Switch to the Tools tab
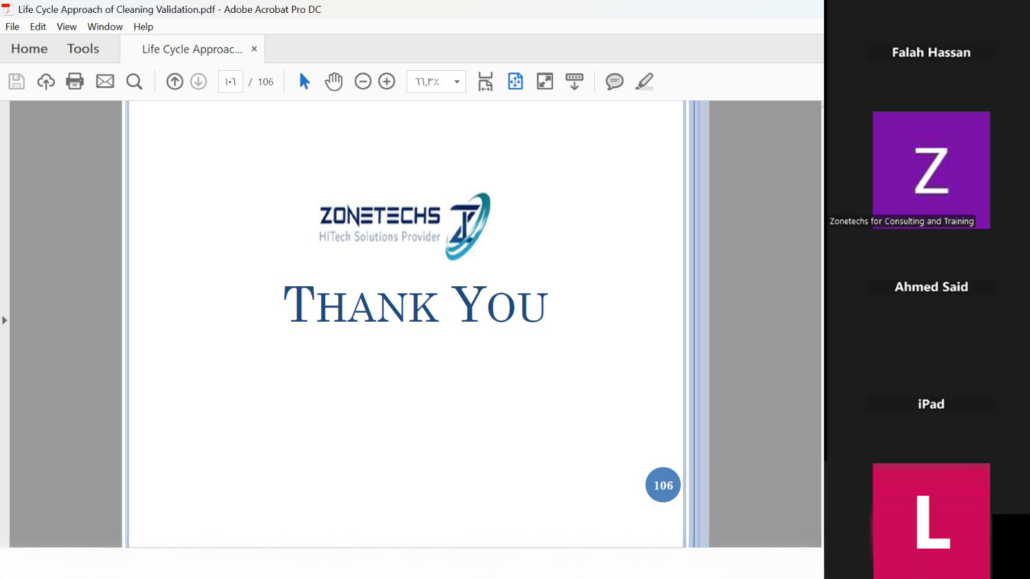The width and height of the screenshot is (1030, 579). (x=83, y=49)
